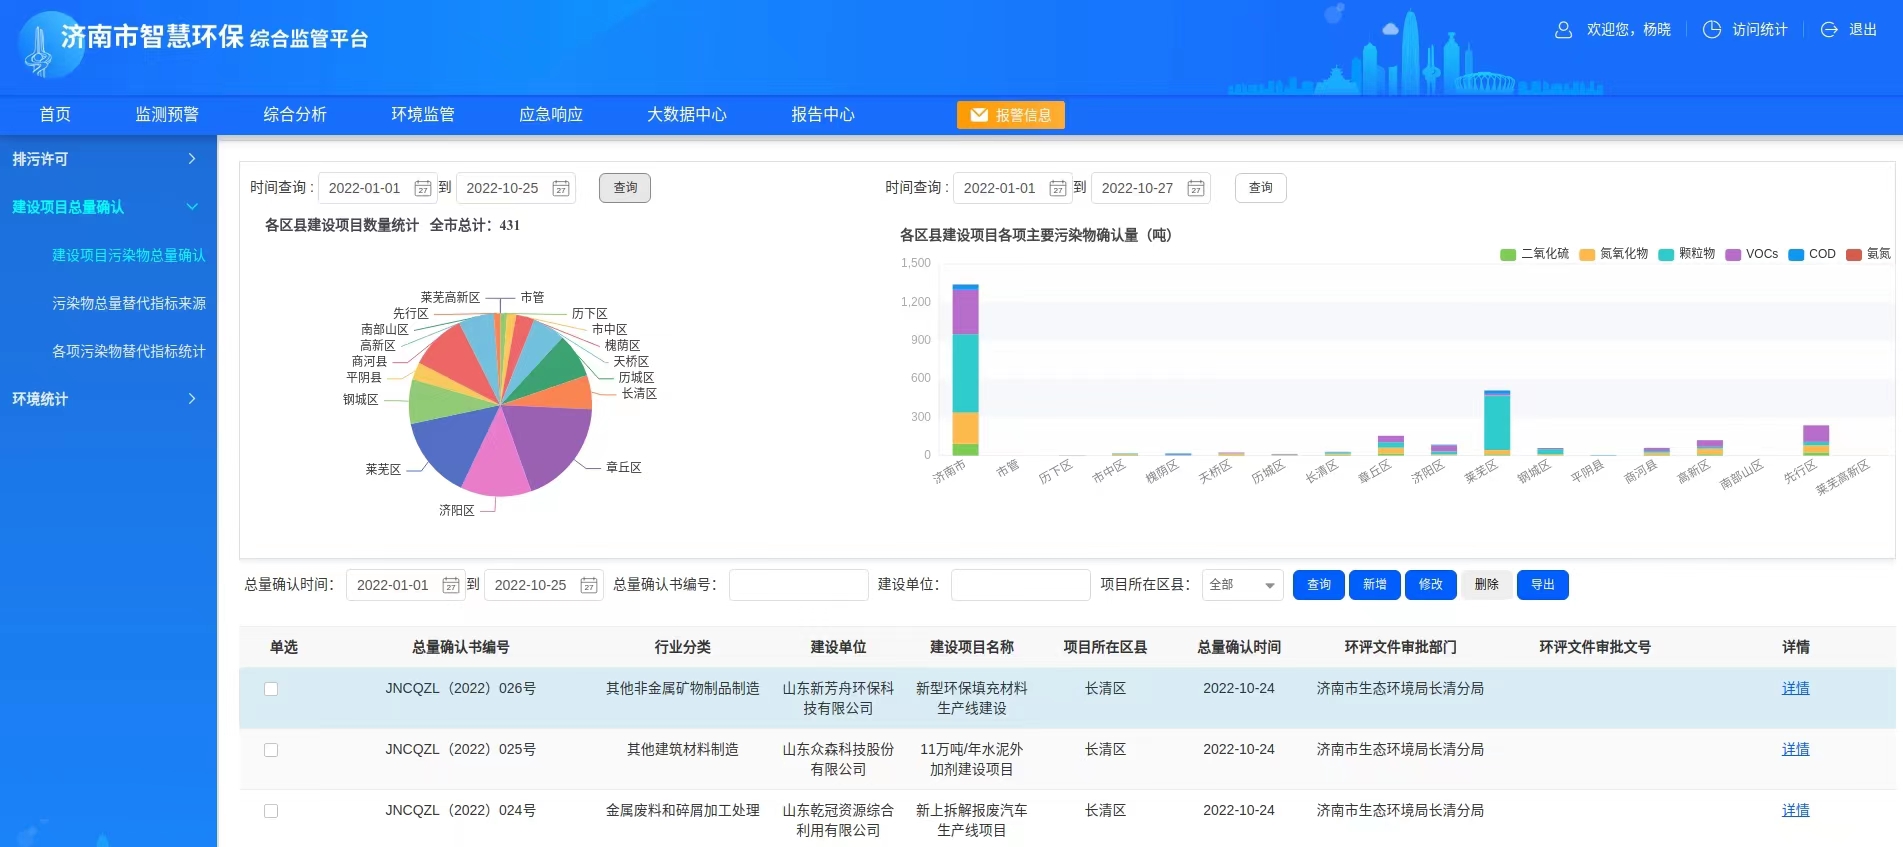Open 详情 link for 026号 record

pyautogui.click(x=1795, y=689)
